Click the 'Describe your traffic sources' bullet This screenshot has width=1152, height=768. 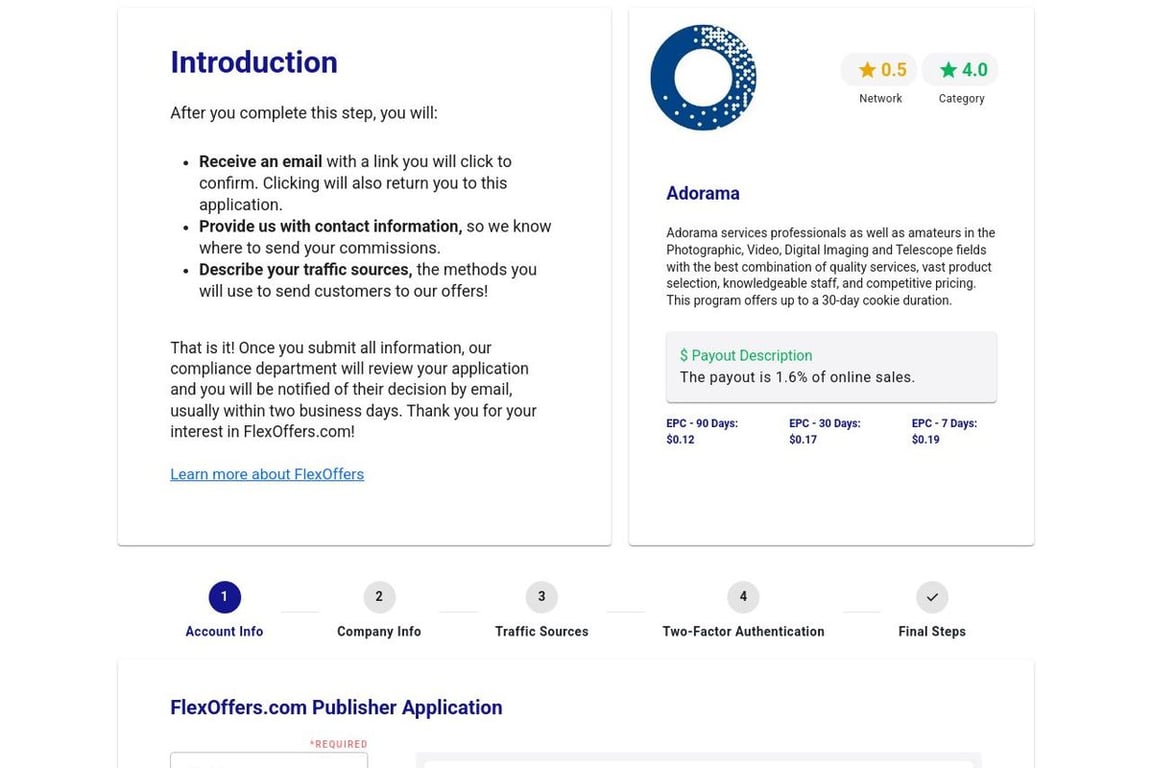[x=367, y=280]
